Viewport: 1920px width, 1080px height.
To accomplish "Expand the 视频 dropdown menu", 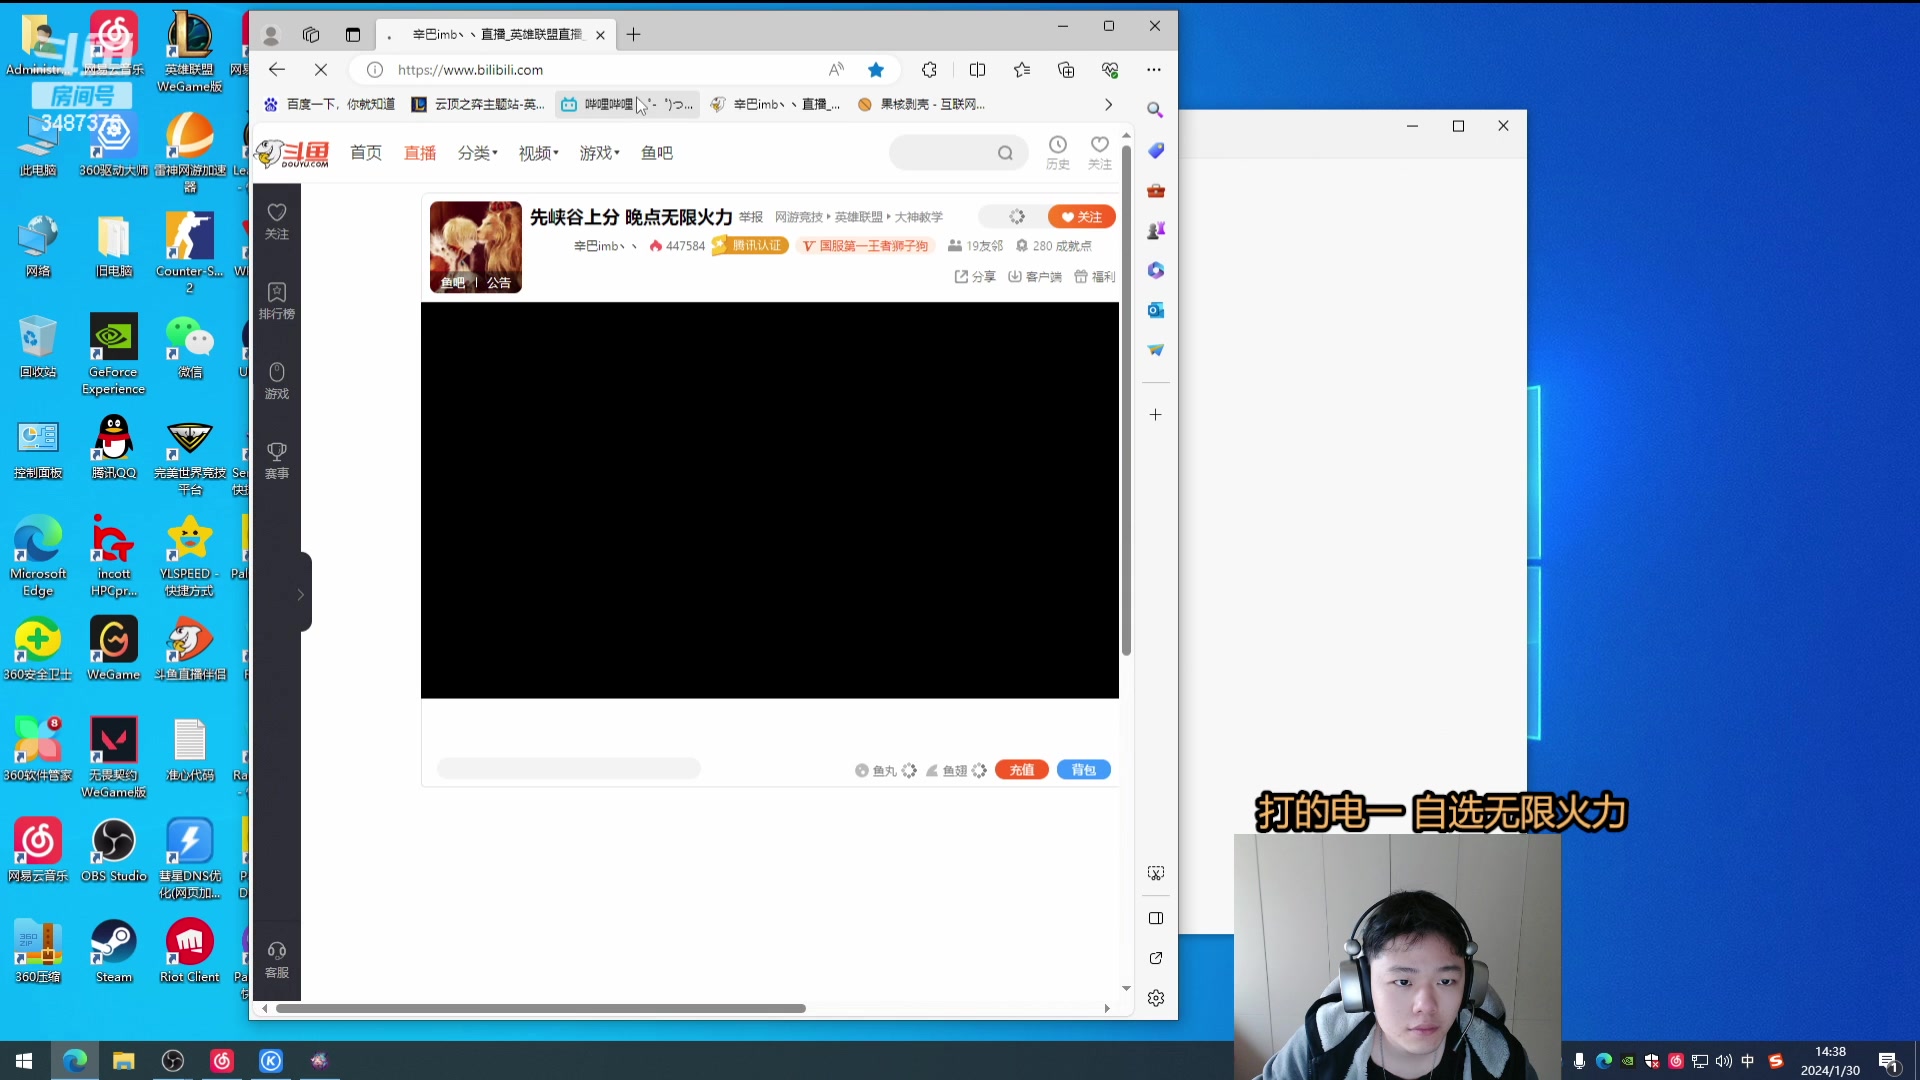I will point(538,153).
